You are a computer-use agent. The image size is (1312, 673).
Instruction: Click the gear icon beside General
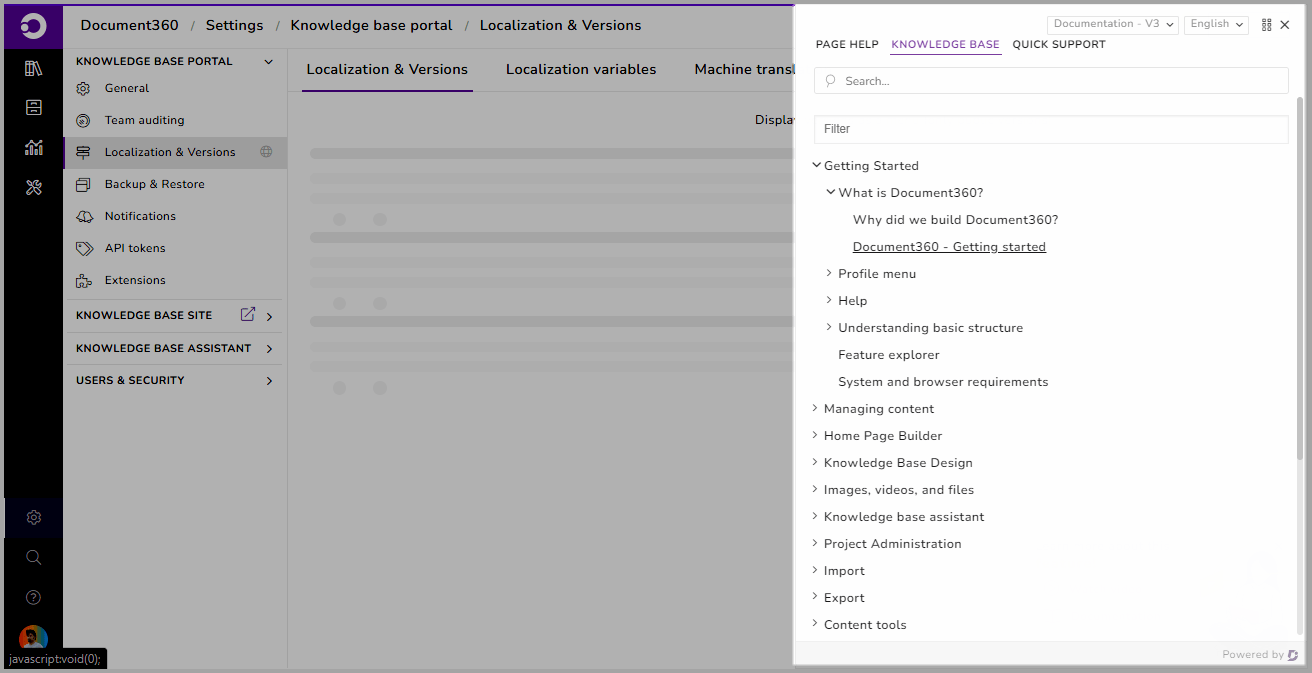coord(84,88)
